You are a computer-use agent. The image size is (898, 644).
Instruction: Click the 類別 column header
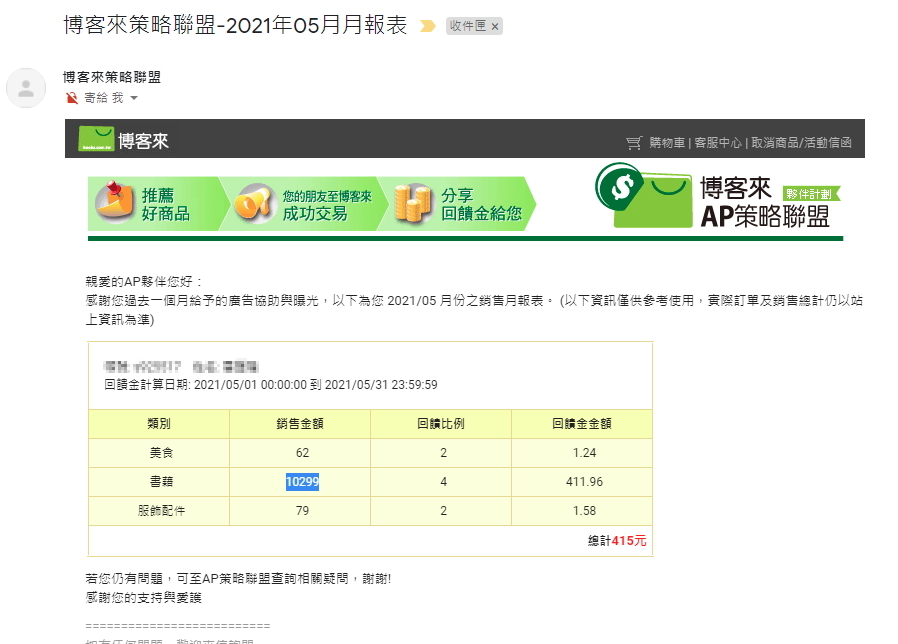[x=159, y=424]
